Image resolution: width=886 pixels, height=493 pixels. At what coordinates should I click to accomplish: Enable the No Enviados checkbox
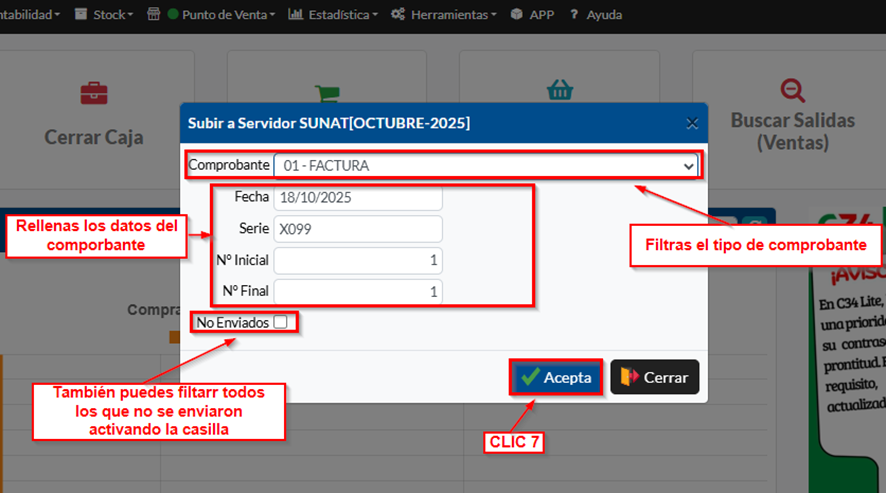(x=280, y=322)
